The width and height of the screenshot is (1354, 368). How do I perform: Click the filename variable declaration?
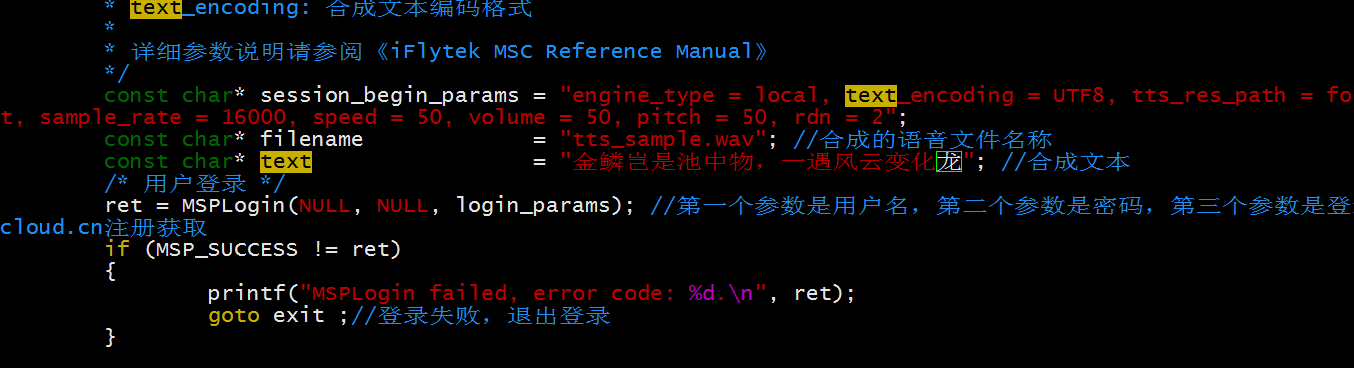312,139
